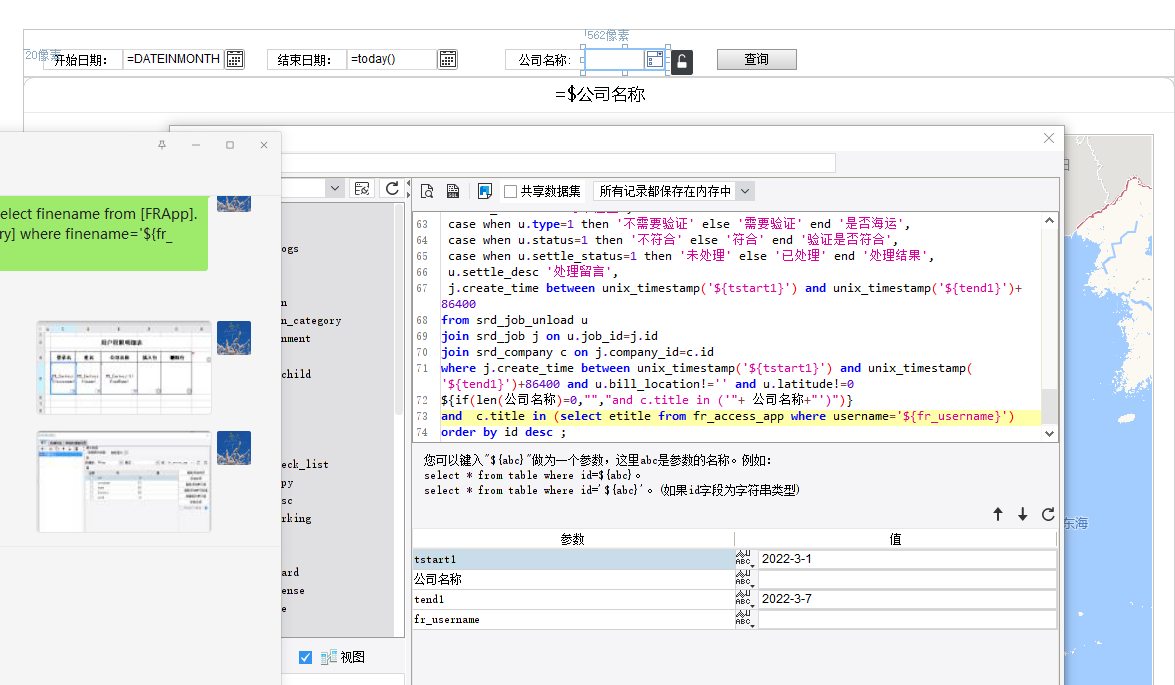Uncheck the 视图 checkbox

[x=306, y=657]
